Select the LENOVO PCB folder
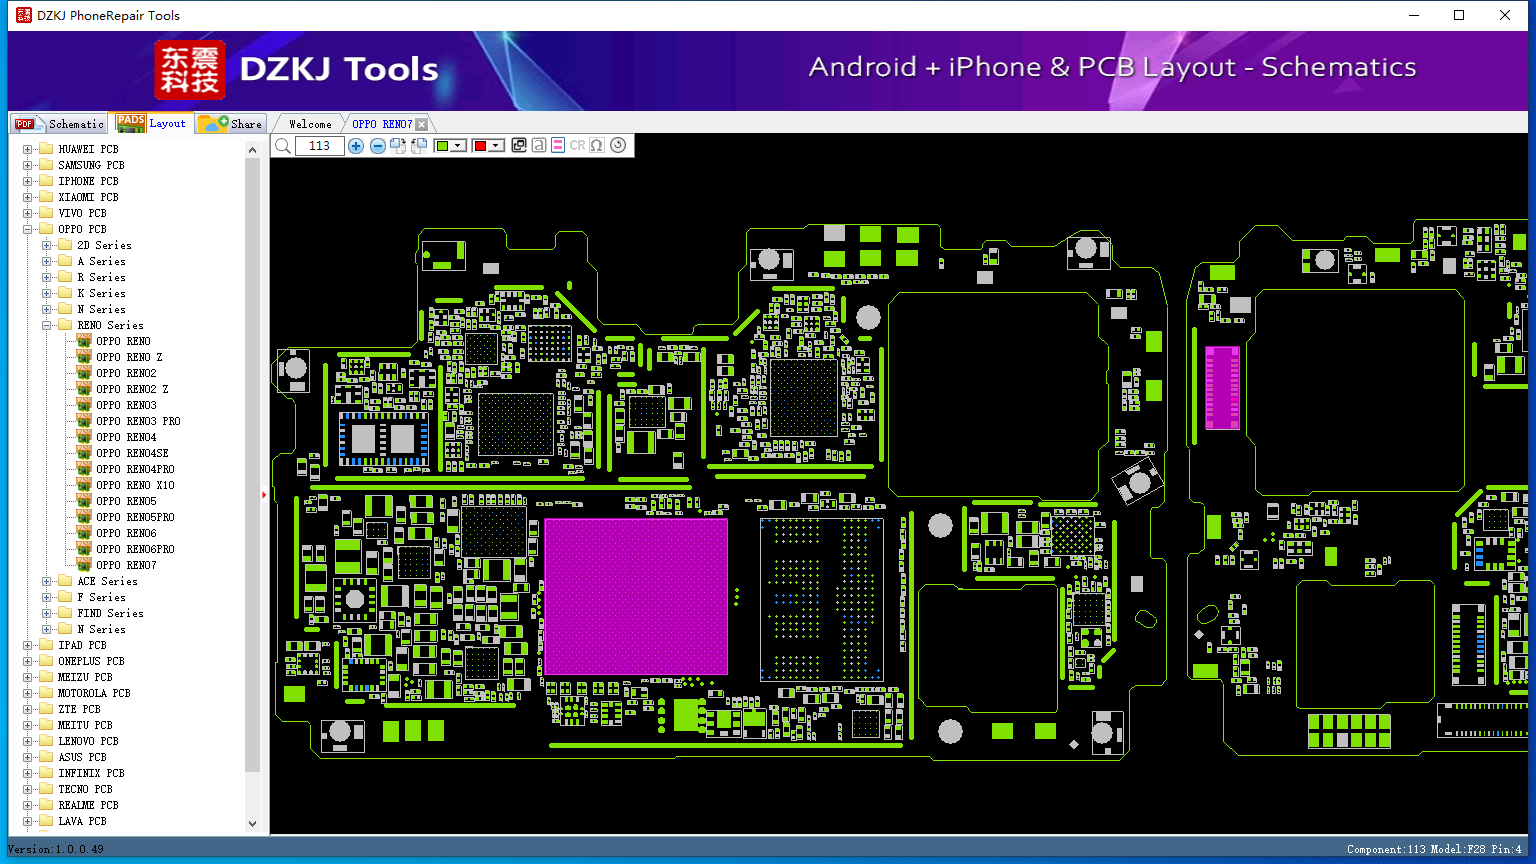Image resolution: width=1536 pixels, height=864 pixels. (x=88, y=741)
